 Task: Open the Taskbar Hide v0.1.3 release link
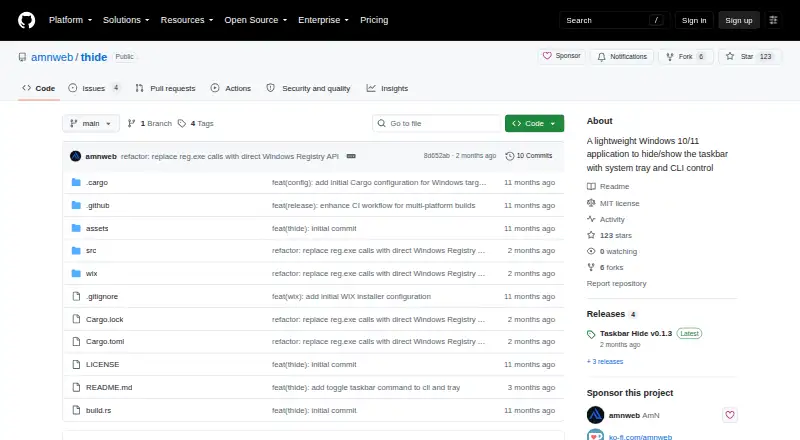pyautogui.click(x=636, y=333)
